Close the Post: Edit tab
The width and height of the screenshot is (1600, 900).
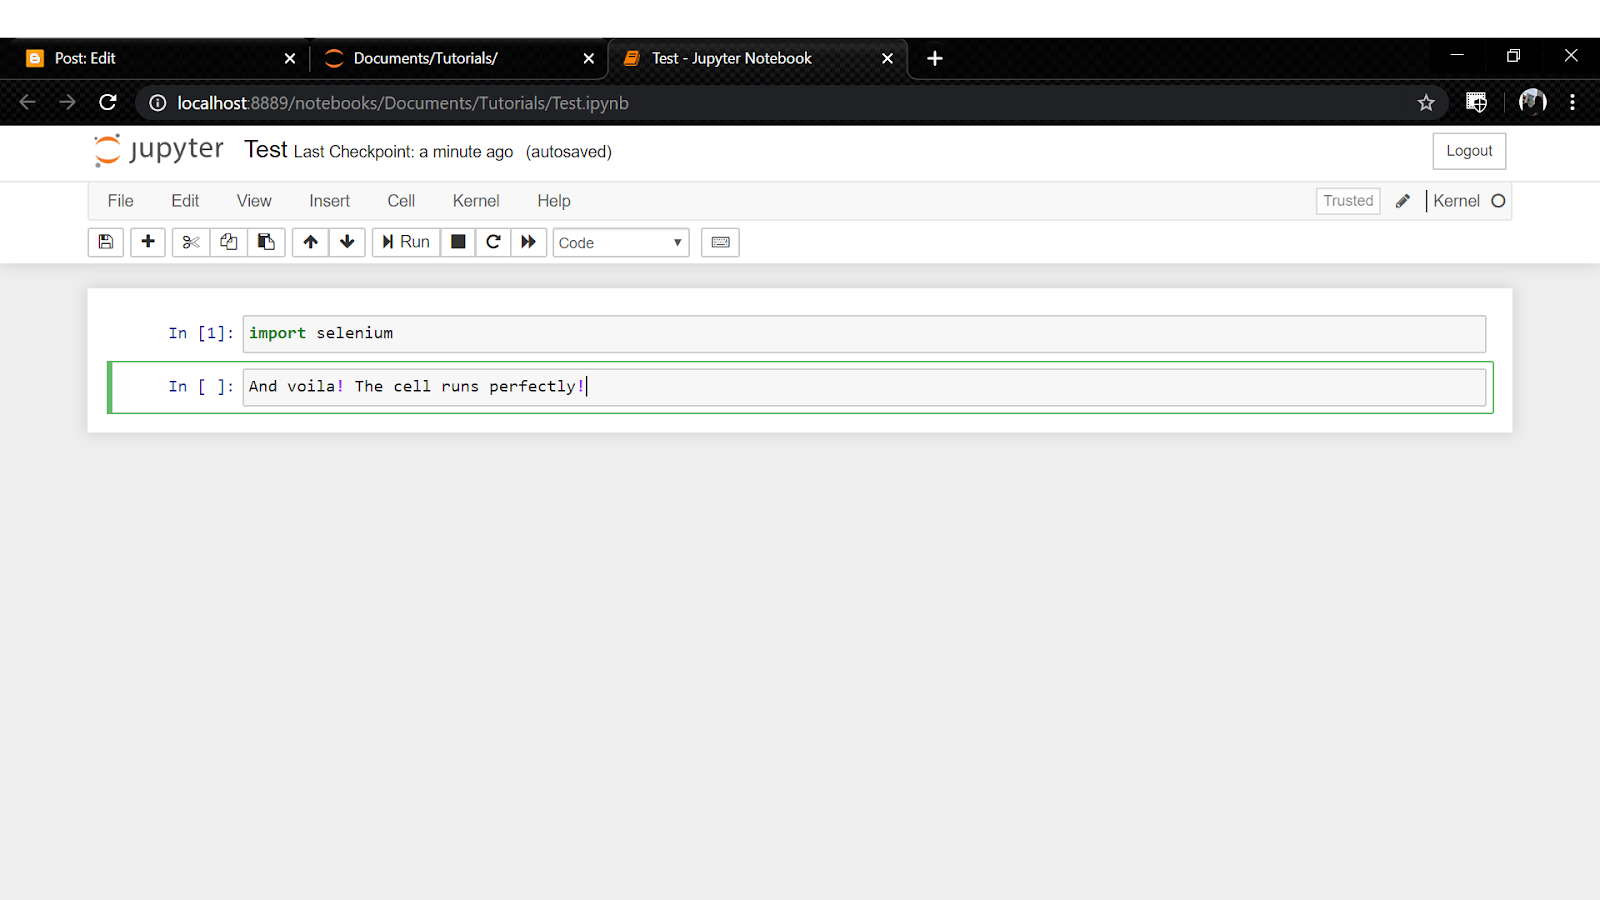(x=290, y=59)
